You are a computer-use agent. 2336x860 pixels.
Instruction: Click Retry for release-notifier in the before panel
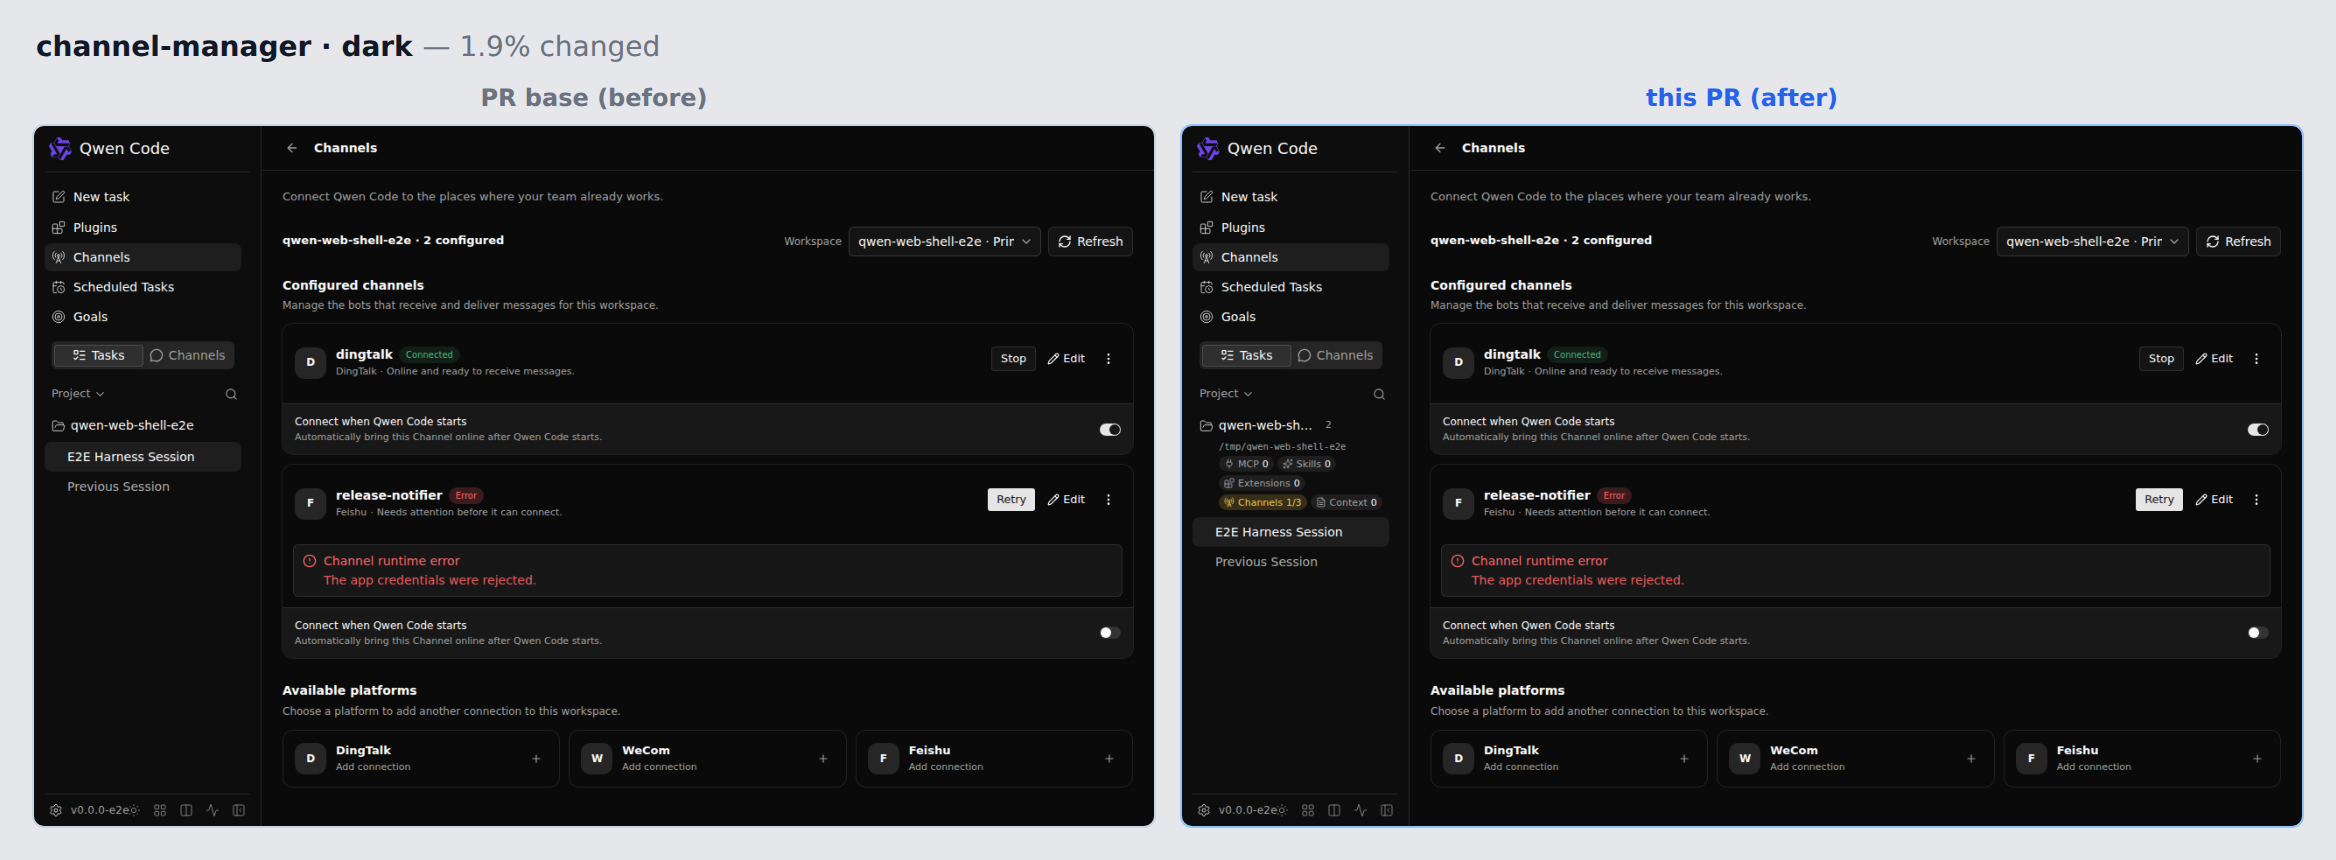click(x=1011, y=500)
